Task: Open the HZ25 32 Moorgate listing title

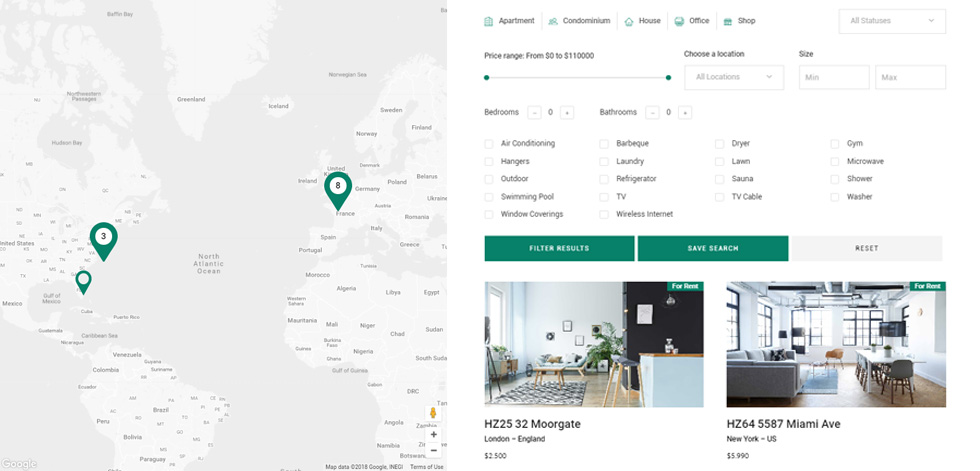Action: [x=532, y=424]
